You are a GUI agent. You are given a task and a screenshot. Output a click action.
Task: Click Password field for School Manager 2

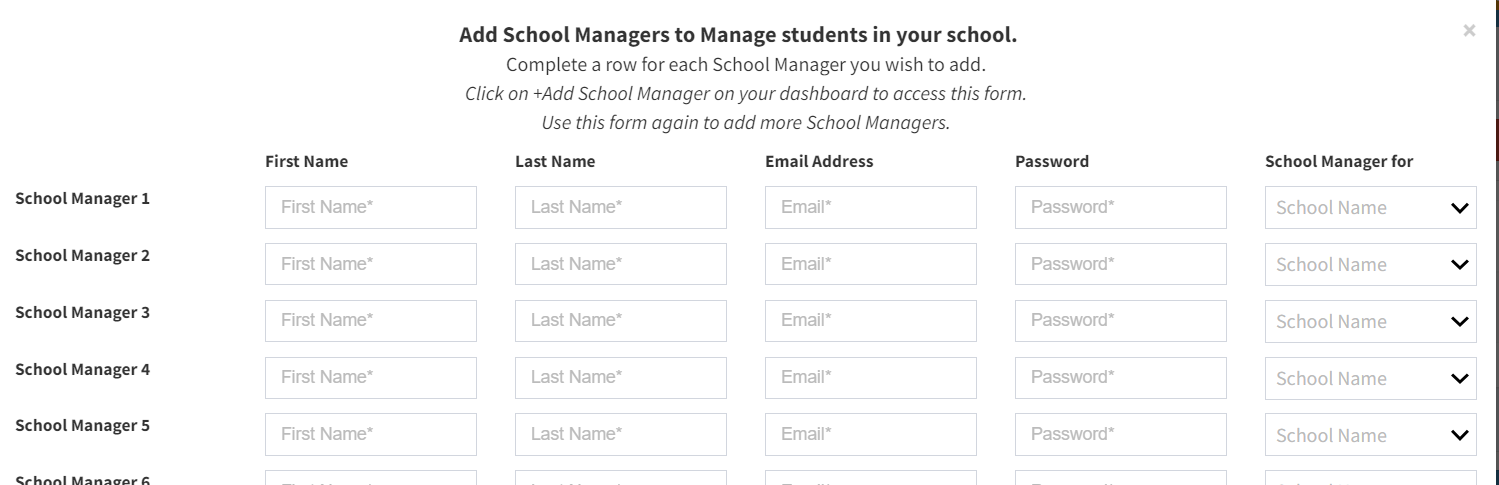[x=1120, y=264]
